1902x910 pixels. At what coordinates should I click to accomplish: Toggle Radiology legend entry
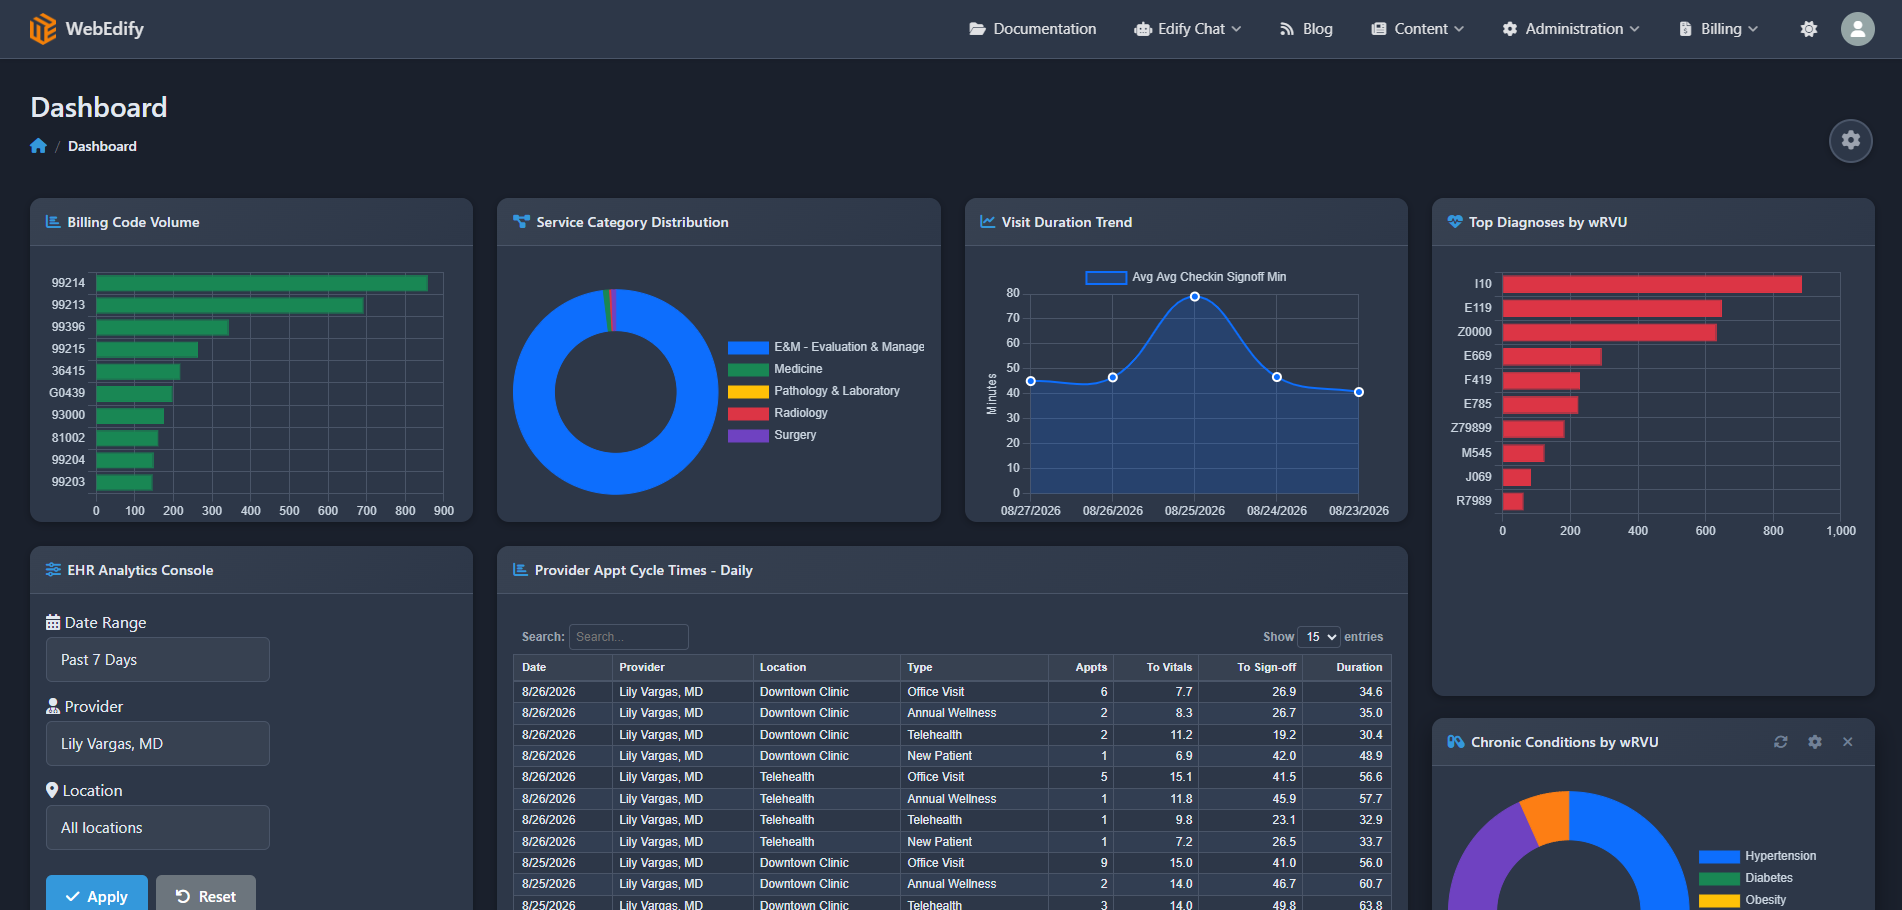(x=778, y=413)
